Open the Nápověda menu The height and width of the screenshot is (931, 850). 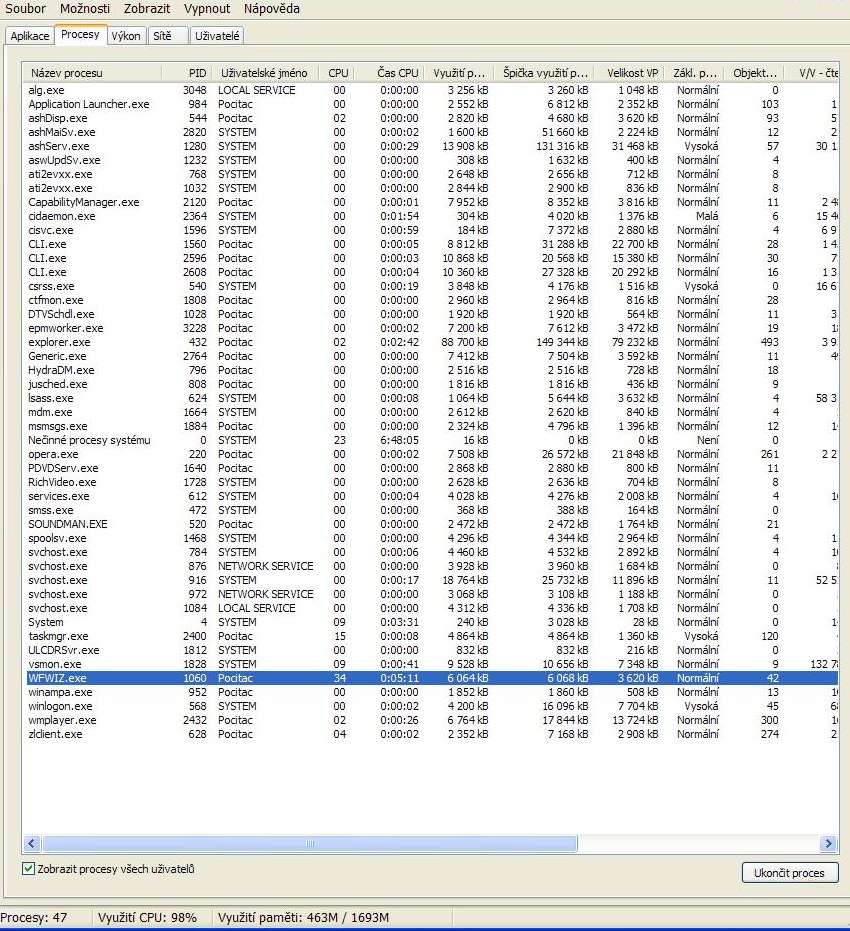coord(271,9)
